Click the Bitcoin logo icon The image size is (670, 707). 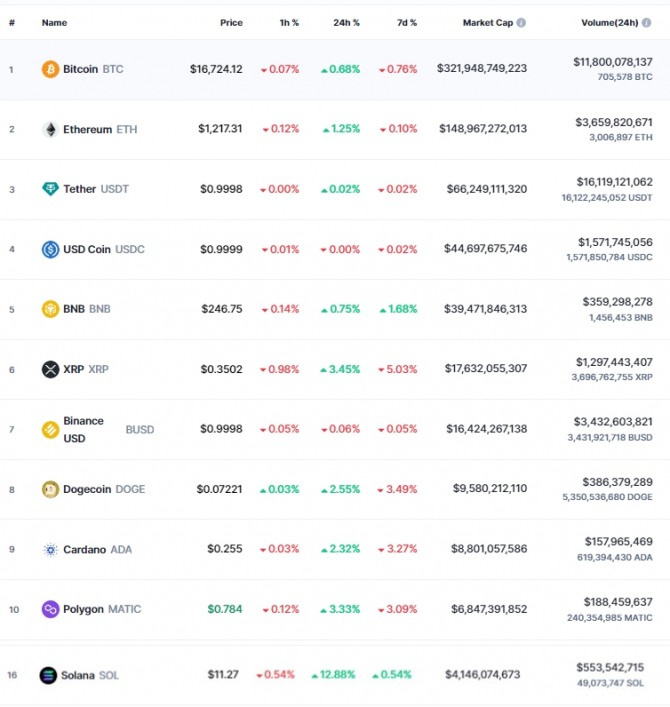coord(50,69)
